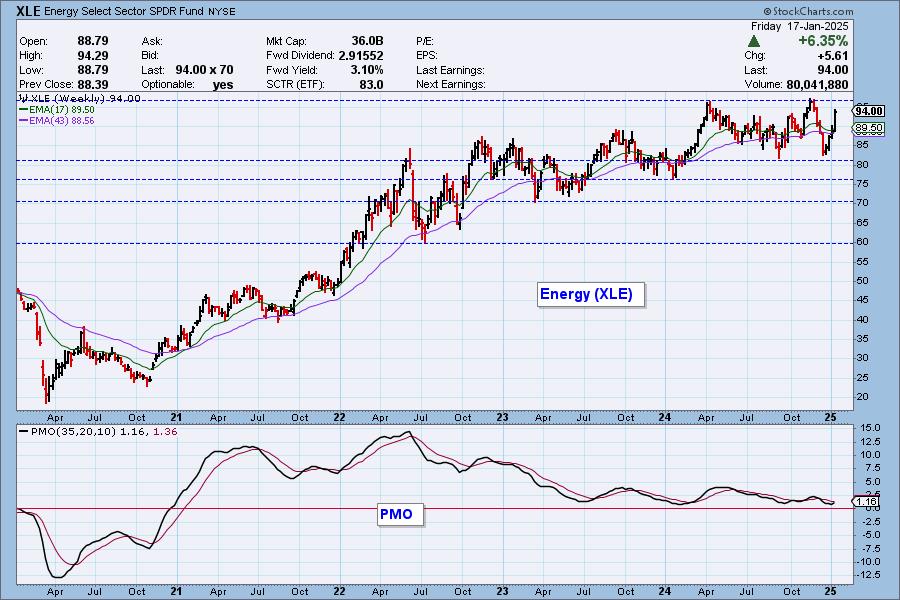The width and height of the screenshot is (900, 600).
Task: Select the Fwd Yield 3.10% value
Action: (367, 70)
